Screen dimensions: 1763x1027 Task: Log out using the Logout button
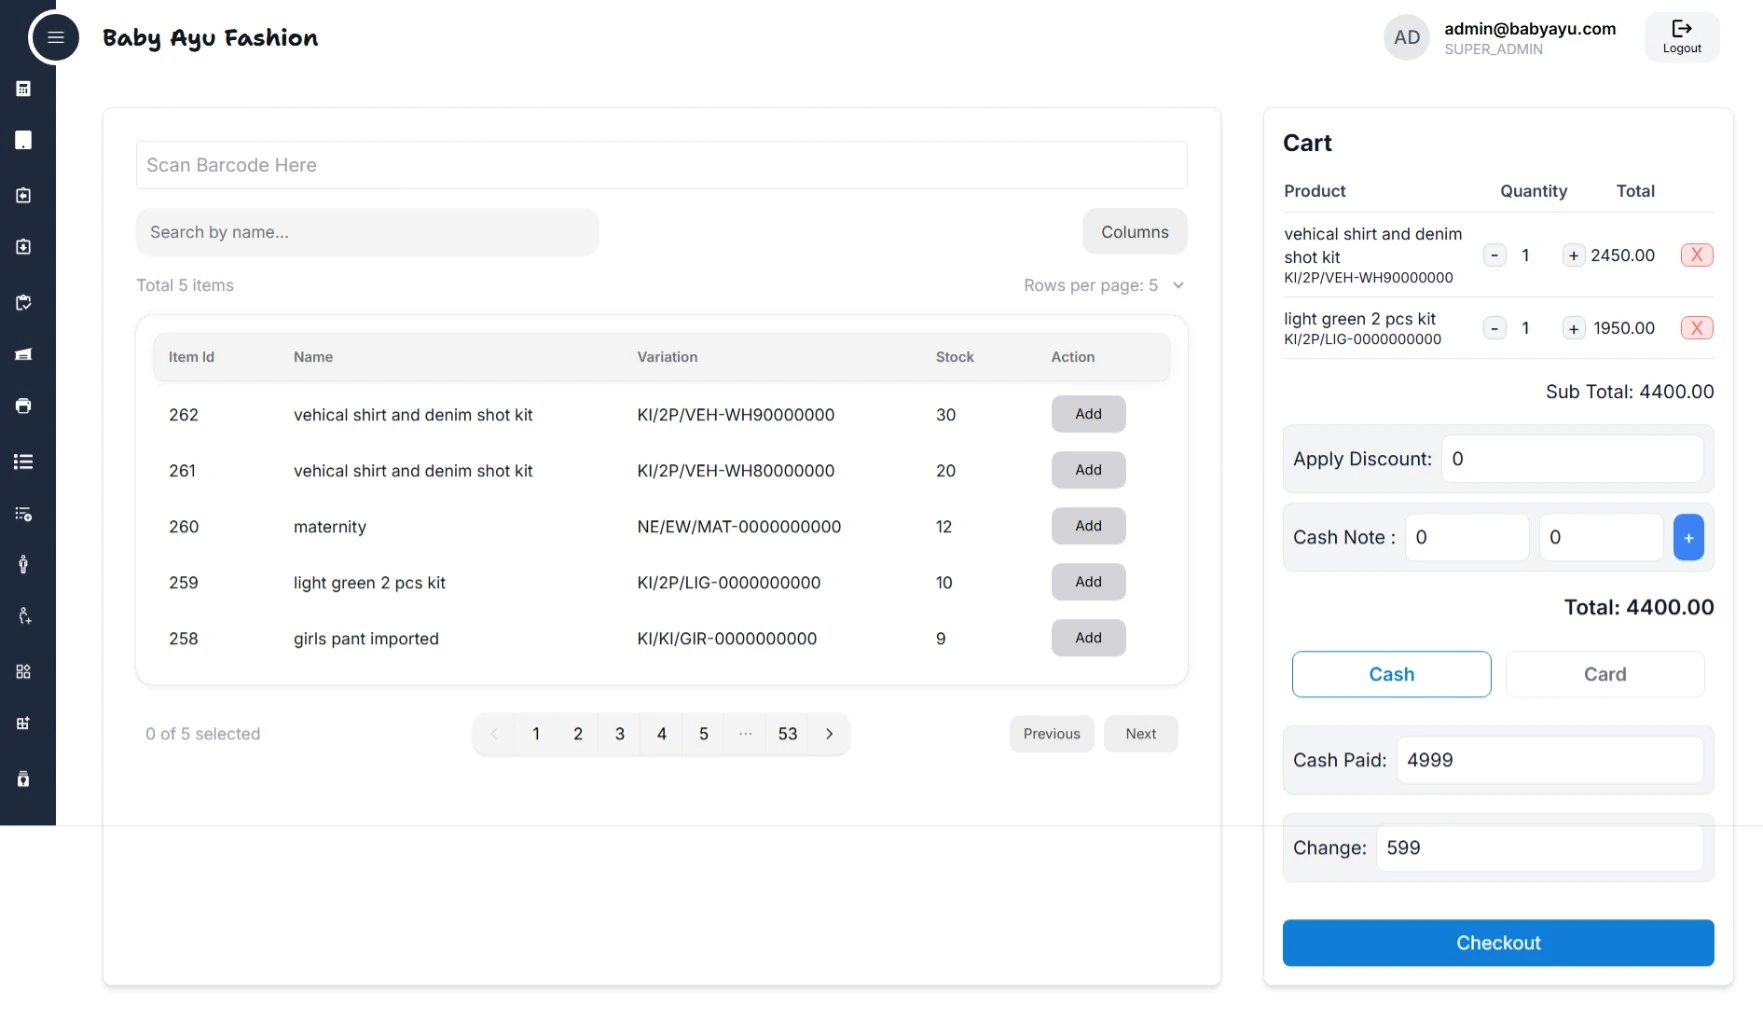click(1681, 37)
